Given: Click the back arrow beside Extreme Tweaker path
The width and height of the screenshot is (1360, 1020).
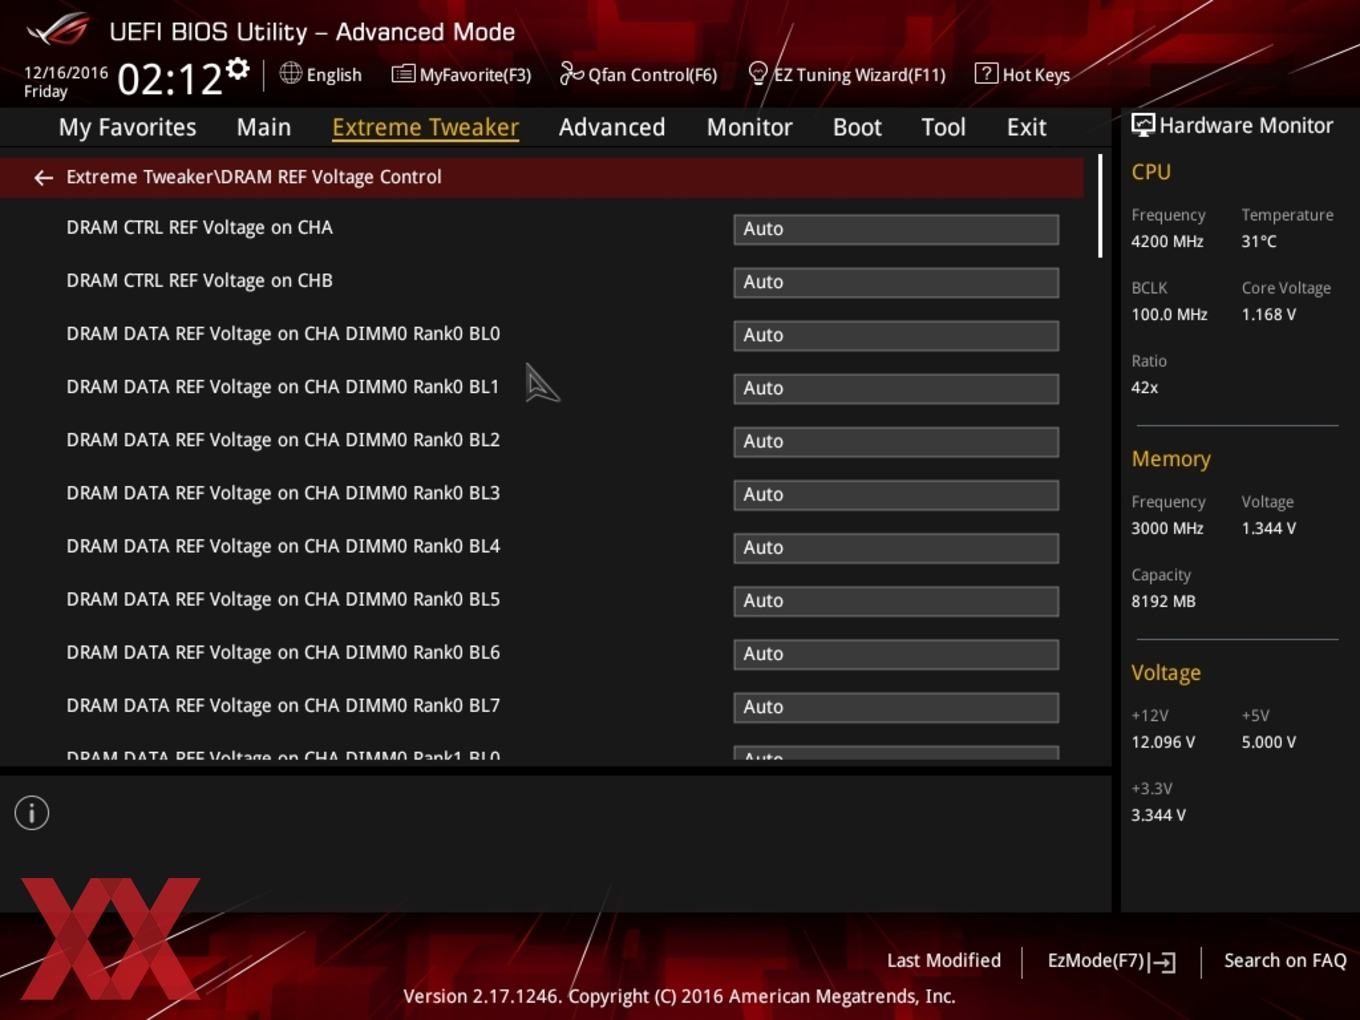Looking at the screenshot, I should [x=43, y=178].
